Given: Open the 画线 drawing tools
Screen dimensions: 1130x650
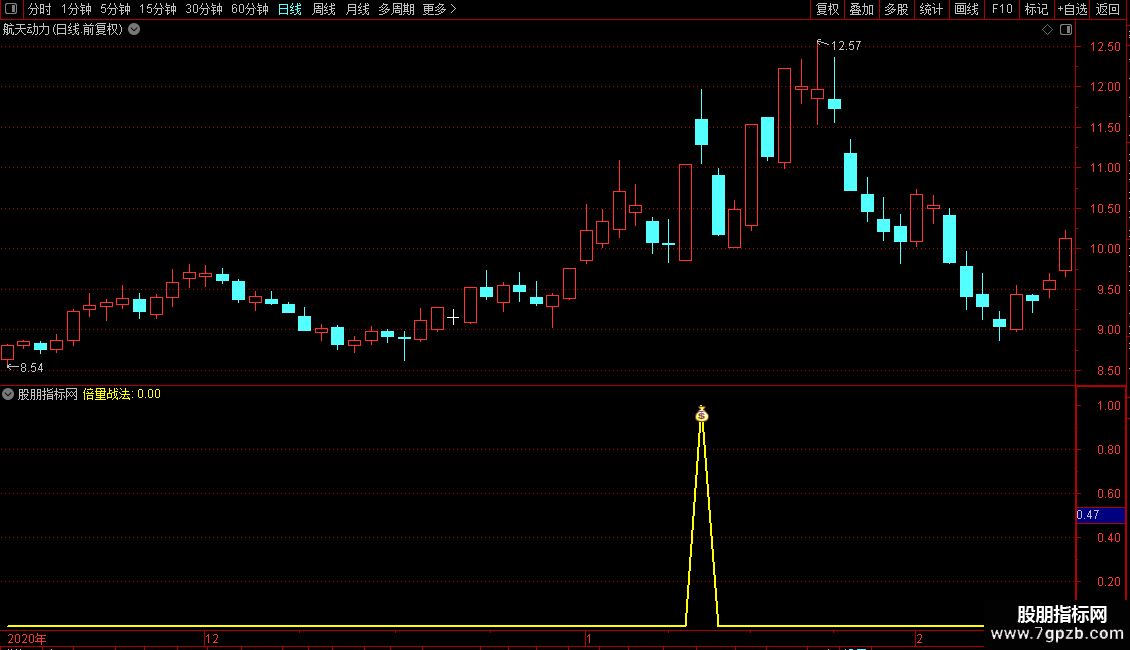Looking at the screenshot, I should 966,9.
